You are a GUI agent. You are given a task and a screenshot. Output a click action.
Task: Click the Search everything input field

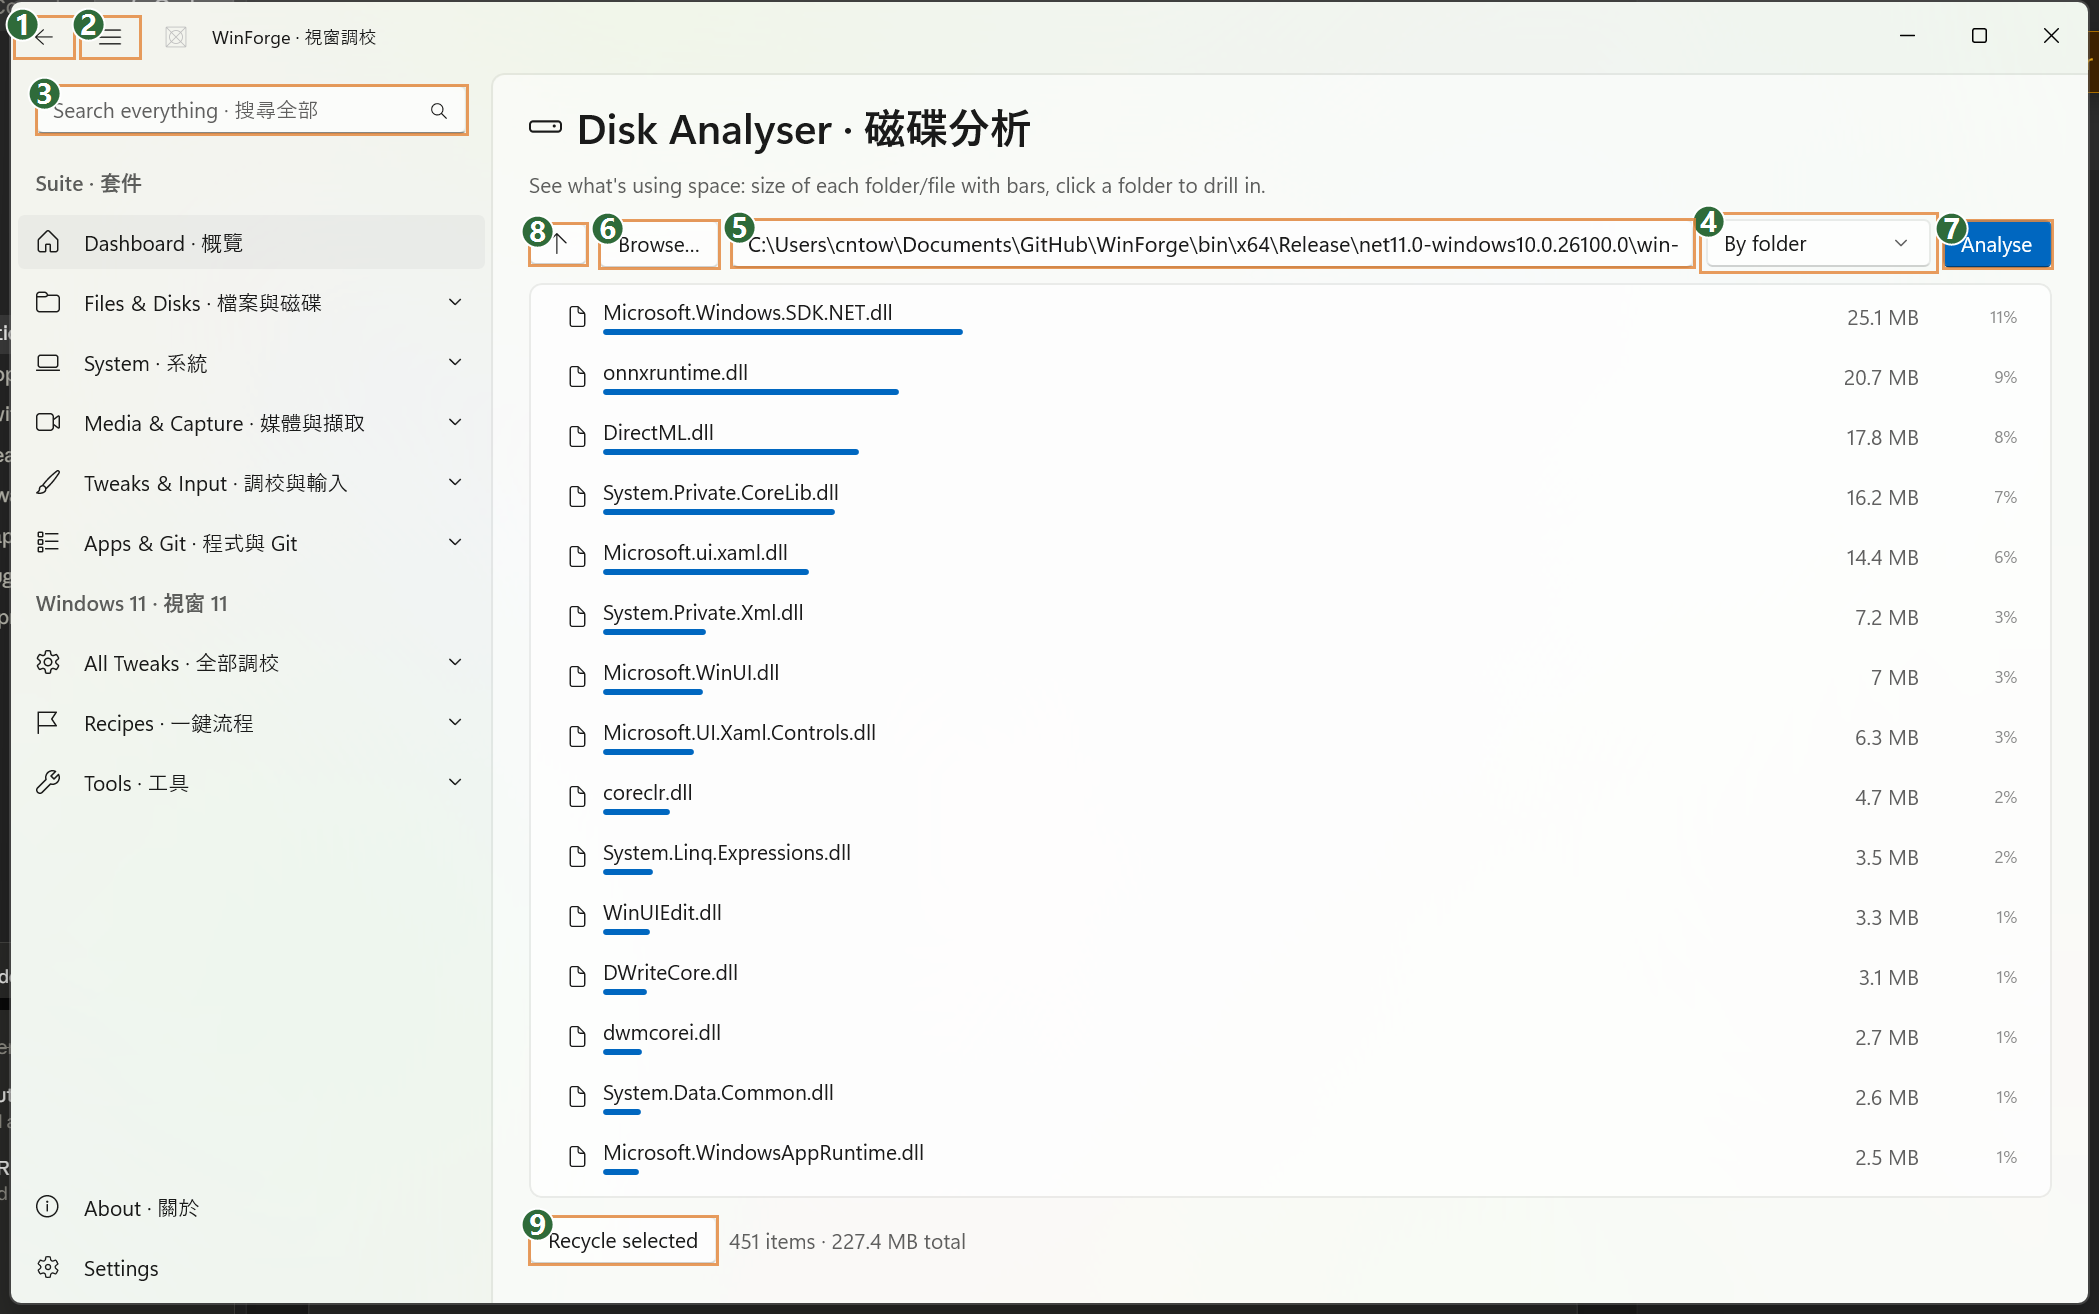pyautogui.click(x=252, y=110)
